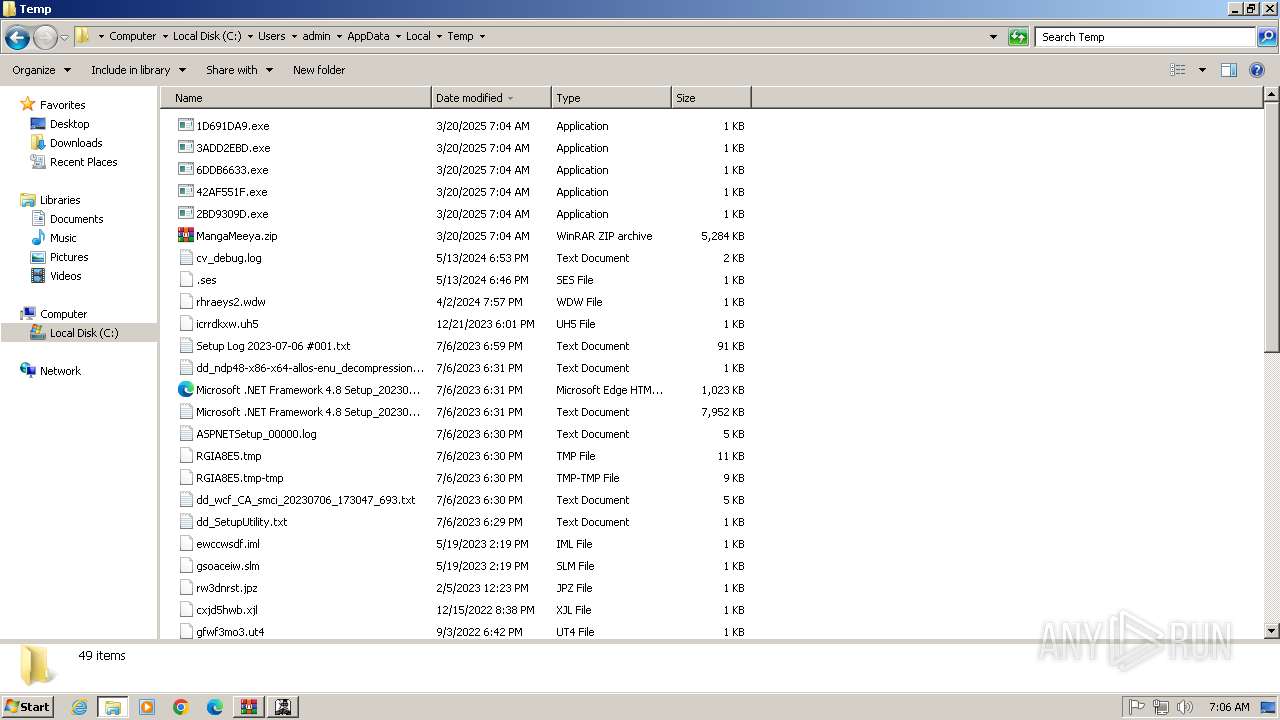Viewport: 1280px width, 720px height.
Task: Click the change view icon
Action: point(1178,70)
